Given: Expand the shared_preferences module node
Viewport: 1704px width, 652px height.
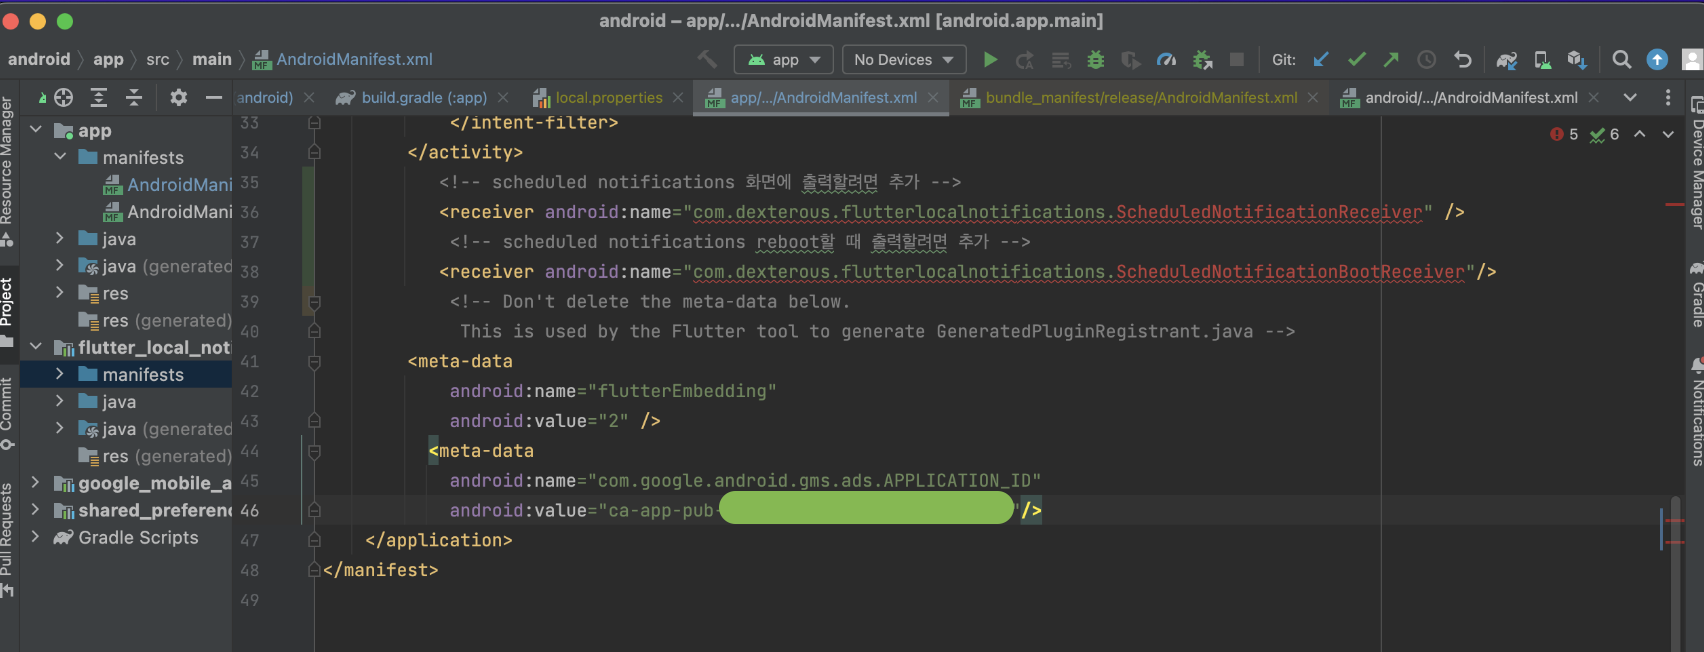Looking at the screenshot, I should click(x=36, y=510).
